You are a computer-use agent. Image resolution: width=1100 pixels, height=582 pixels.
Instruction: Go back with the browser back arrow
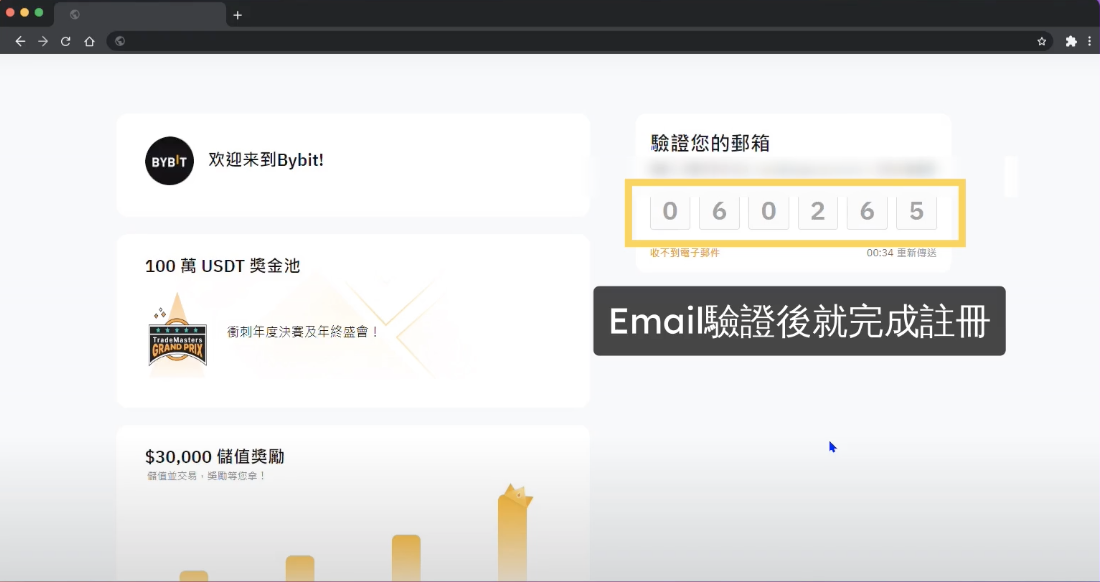tap(20, 41)
